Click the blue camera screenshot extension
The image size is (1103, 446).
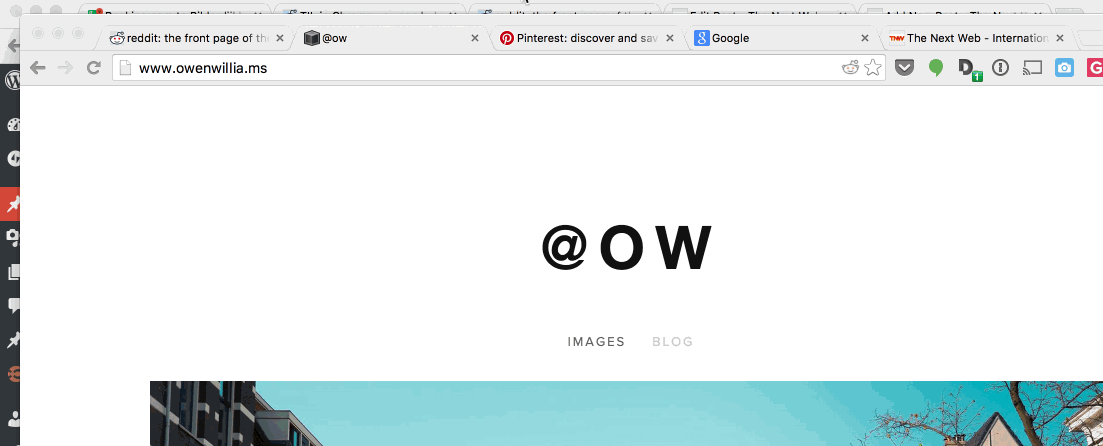(1064, 68)
